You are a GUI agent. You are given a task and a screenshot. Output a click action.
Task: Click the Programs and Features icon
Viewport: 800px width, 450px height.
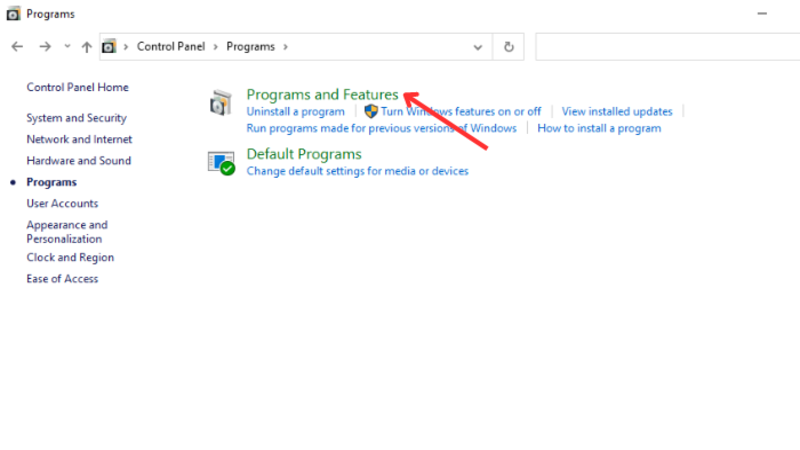[220, 103]
